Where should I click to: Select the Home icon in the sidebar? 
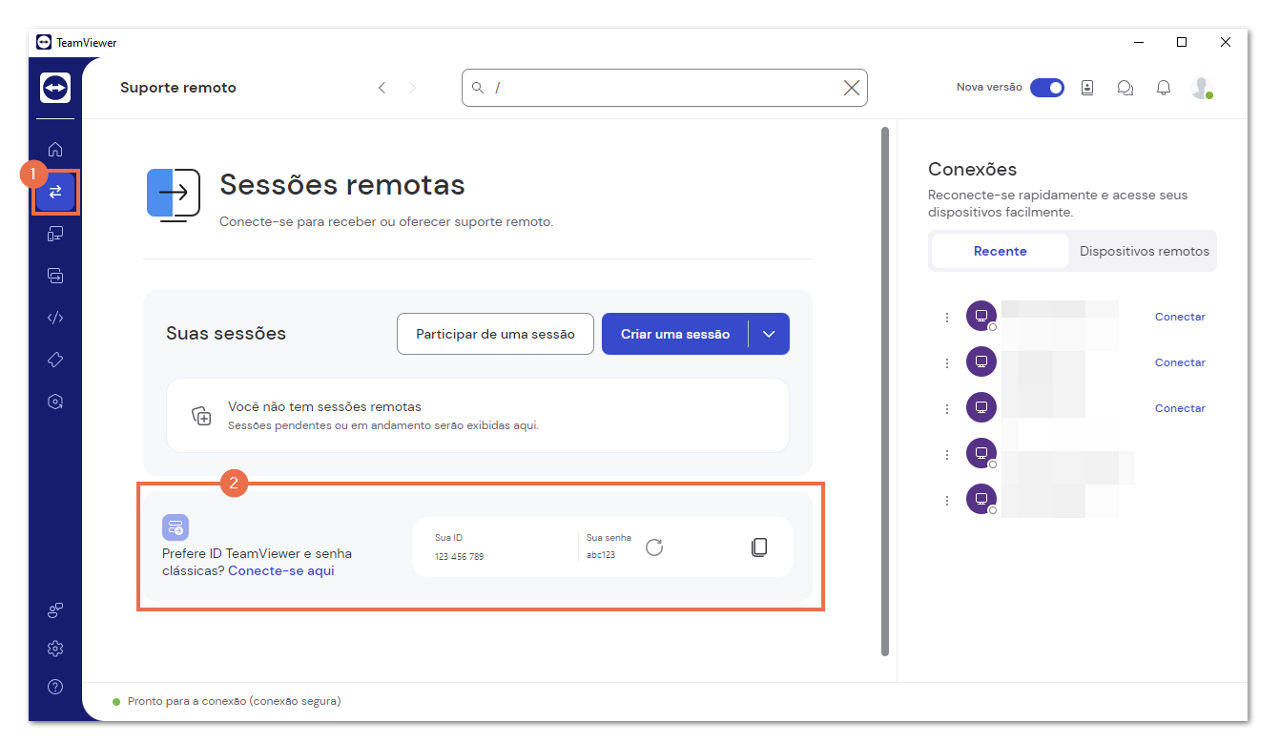pos(55,149)
